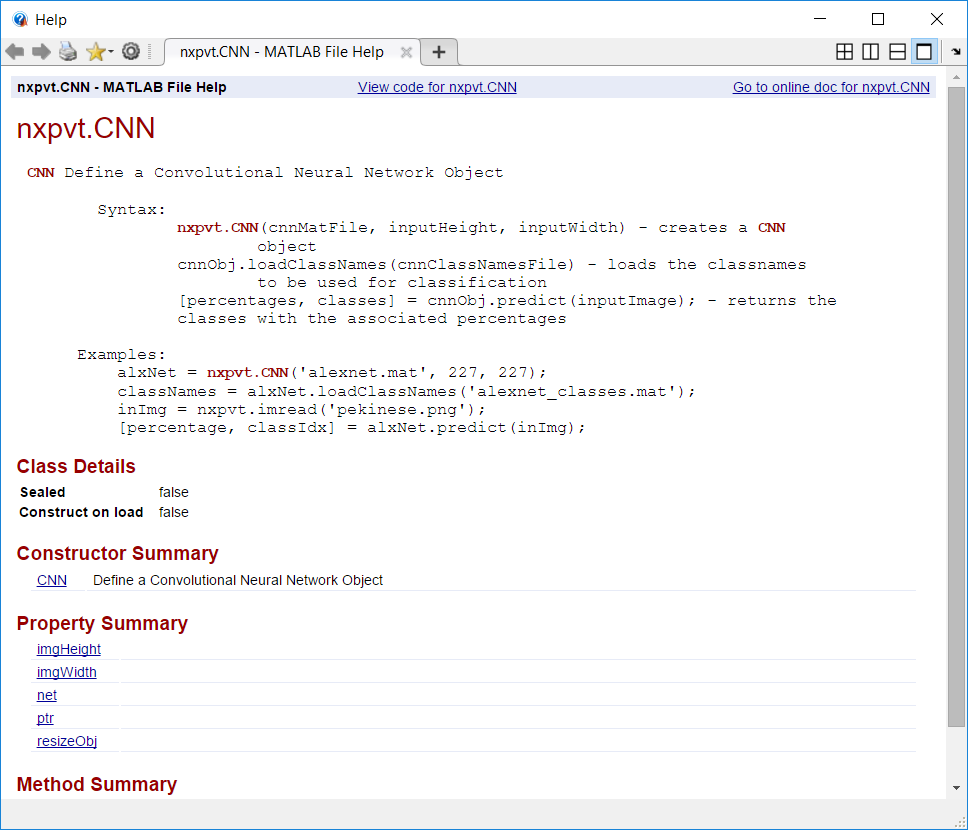Screen dimensions: 968x830
Task: Click the nxpvt.CNN page title heading
Action: coord(86,128)
